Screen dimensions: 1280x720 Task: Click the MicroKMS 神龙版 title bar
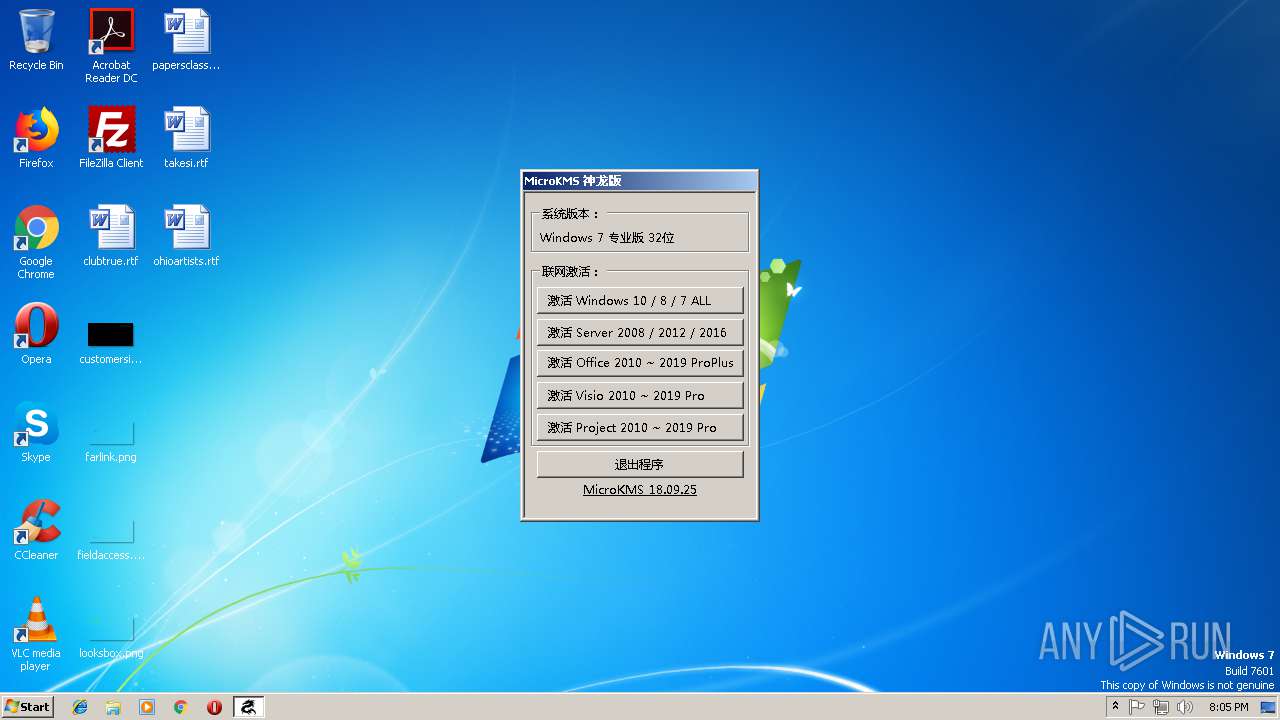[x=640, y=181]
